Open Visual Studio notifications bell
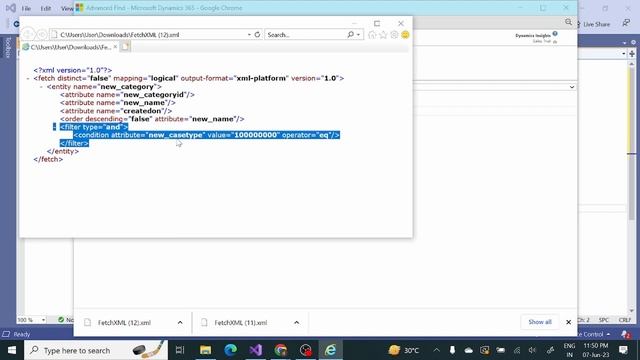This screenshot has height=360, width=640. [x=625, y=334]
